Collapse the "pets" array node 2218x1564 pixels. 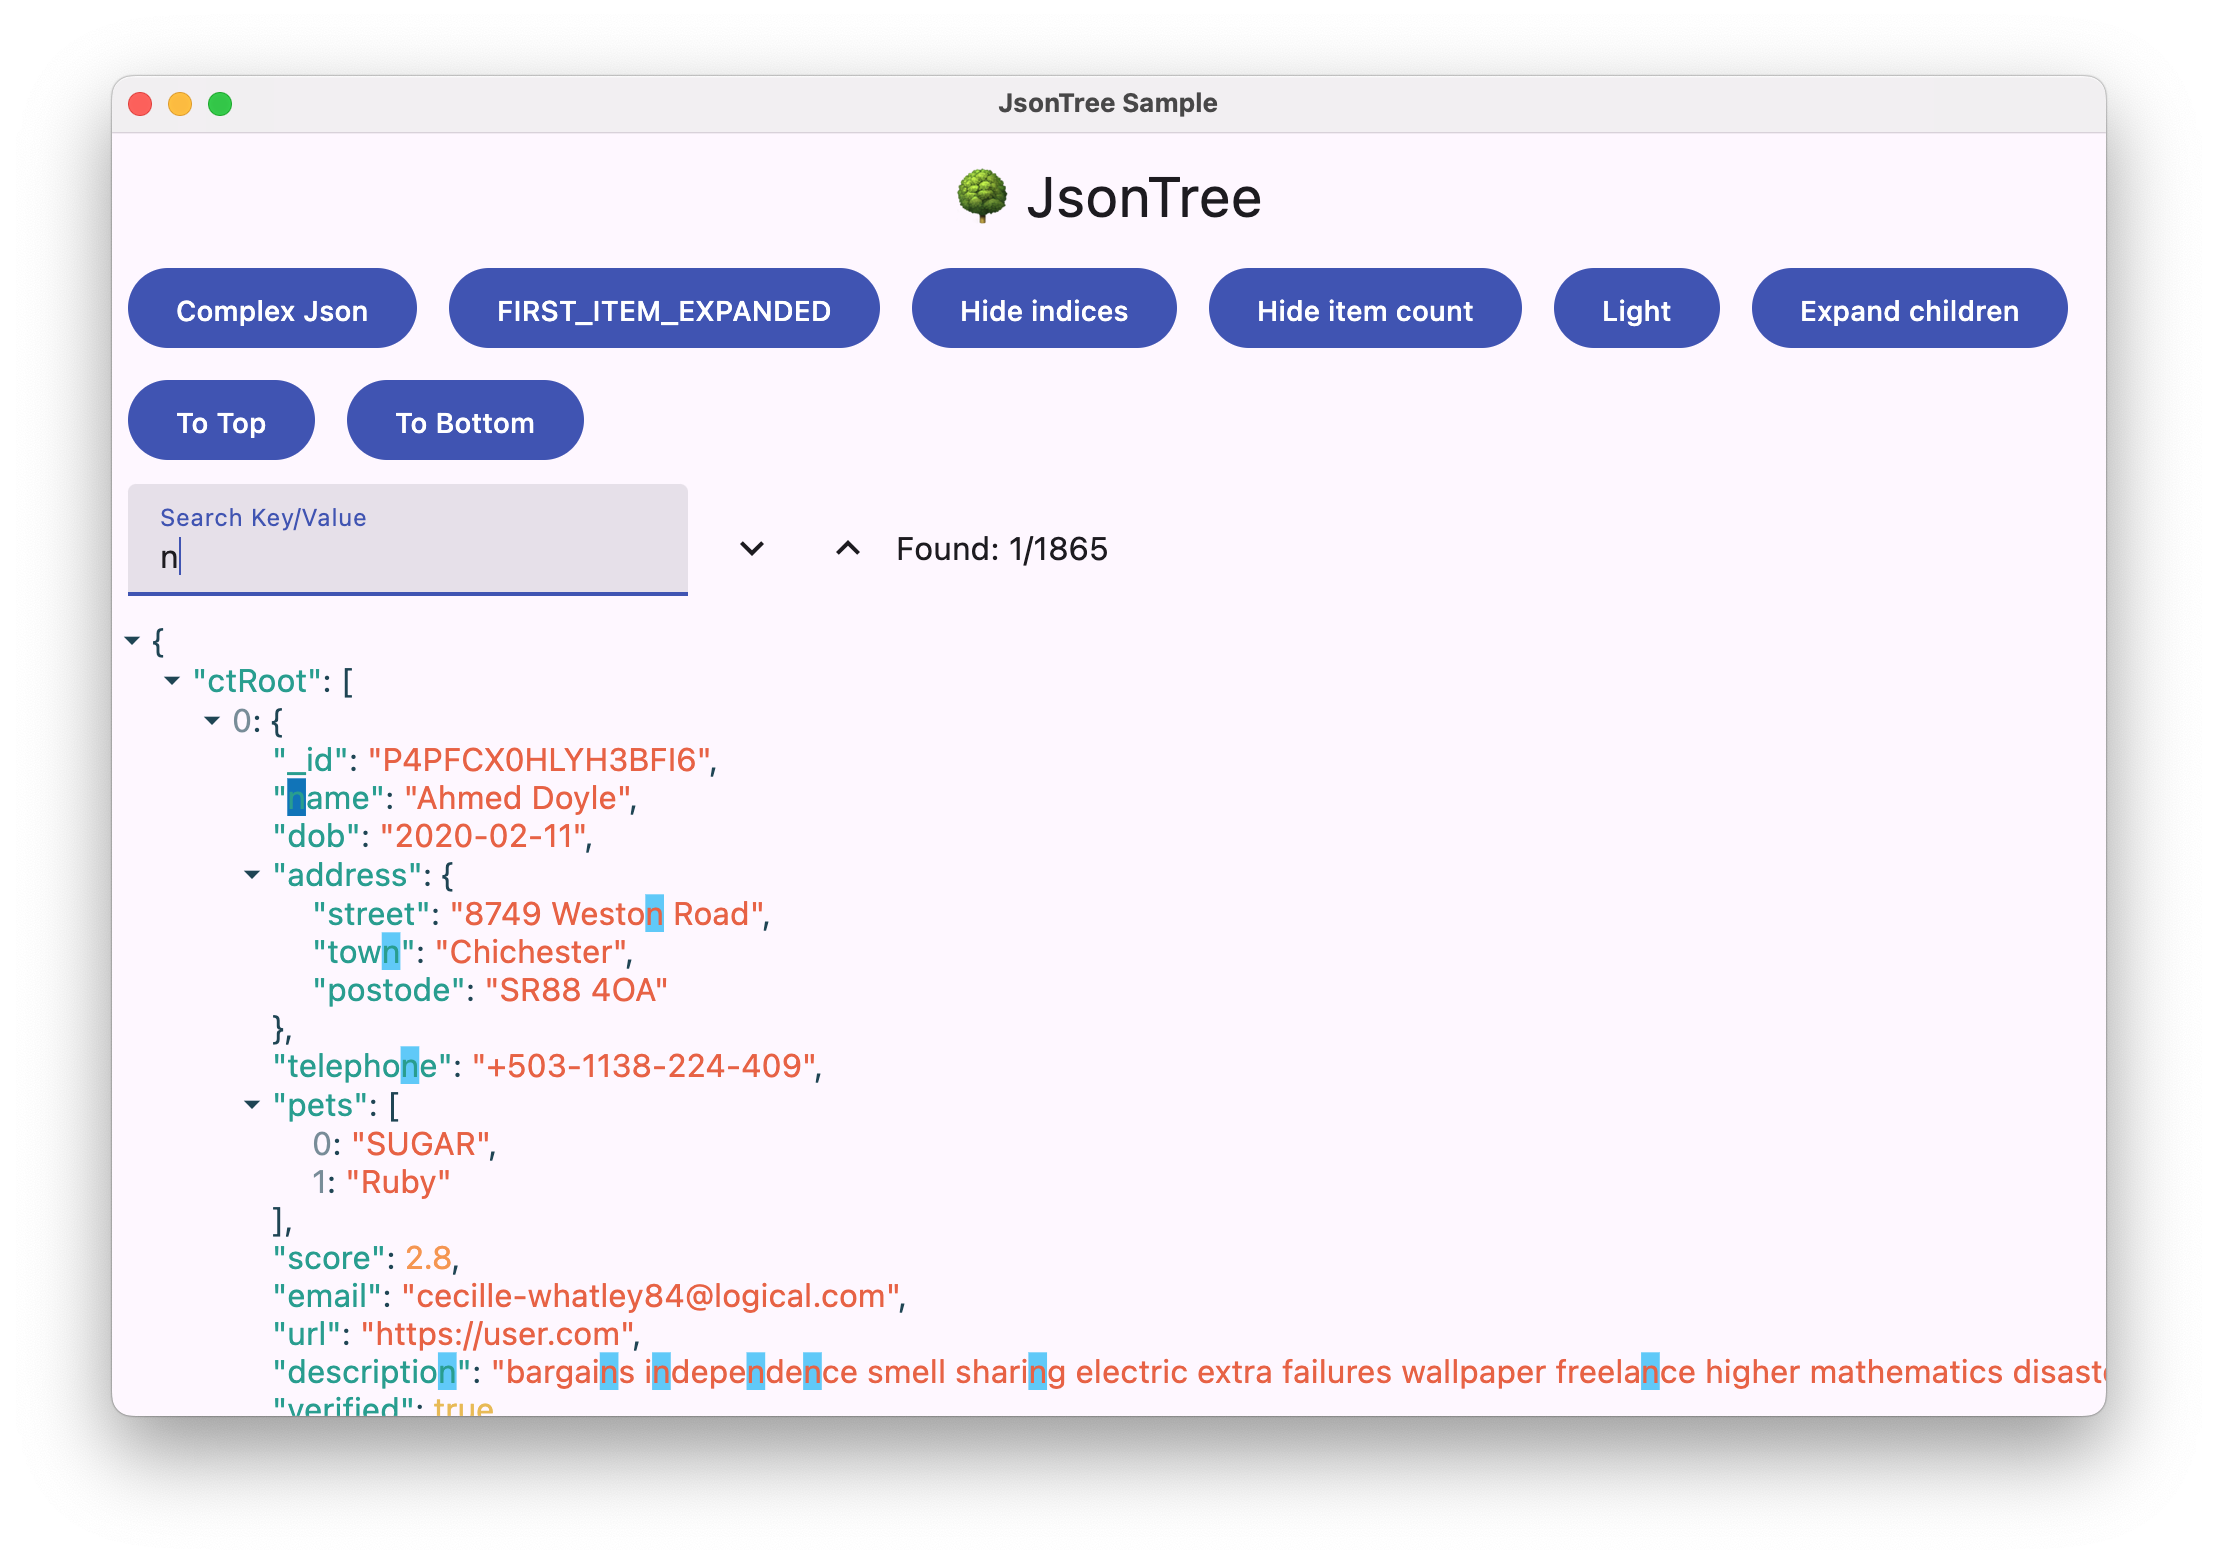(x=252, y=1105)
